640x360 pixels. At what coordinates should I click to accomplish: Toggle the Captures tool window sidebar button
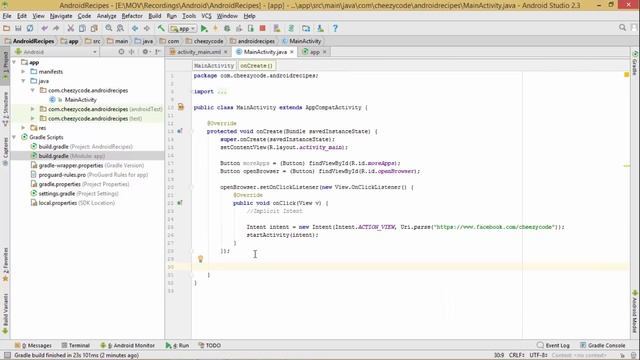[5, 151]
